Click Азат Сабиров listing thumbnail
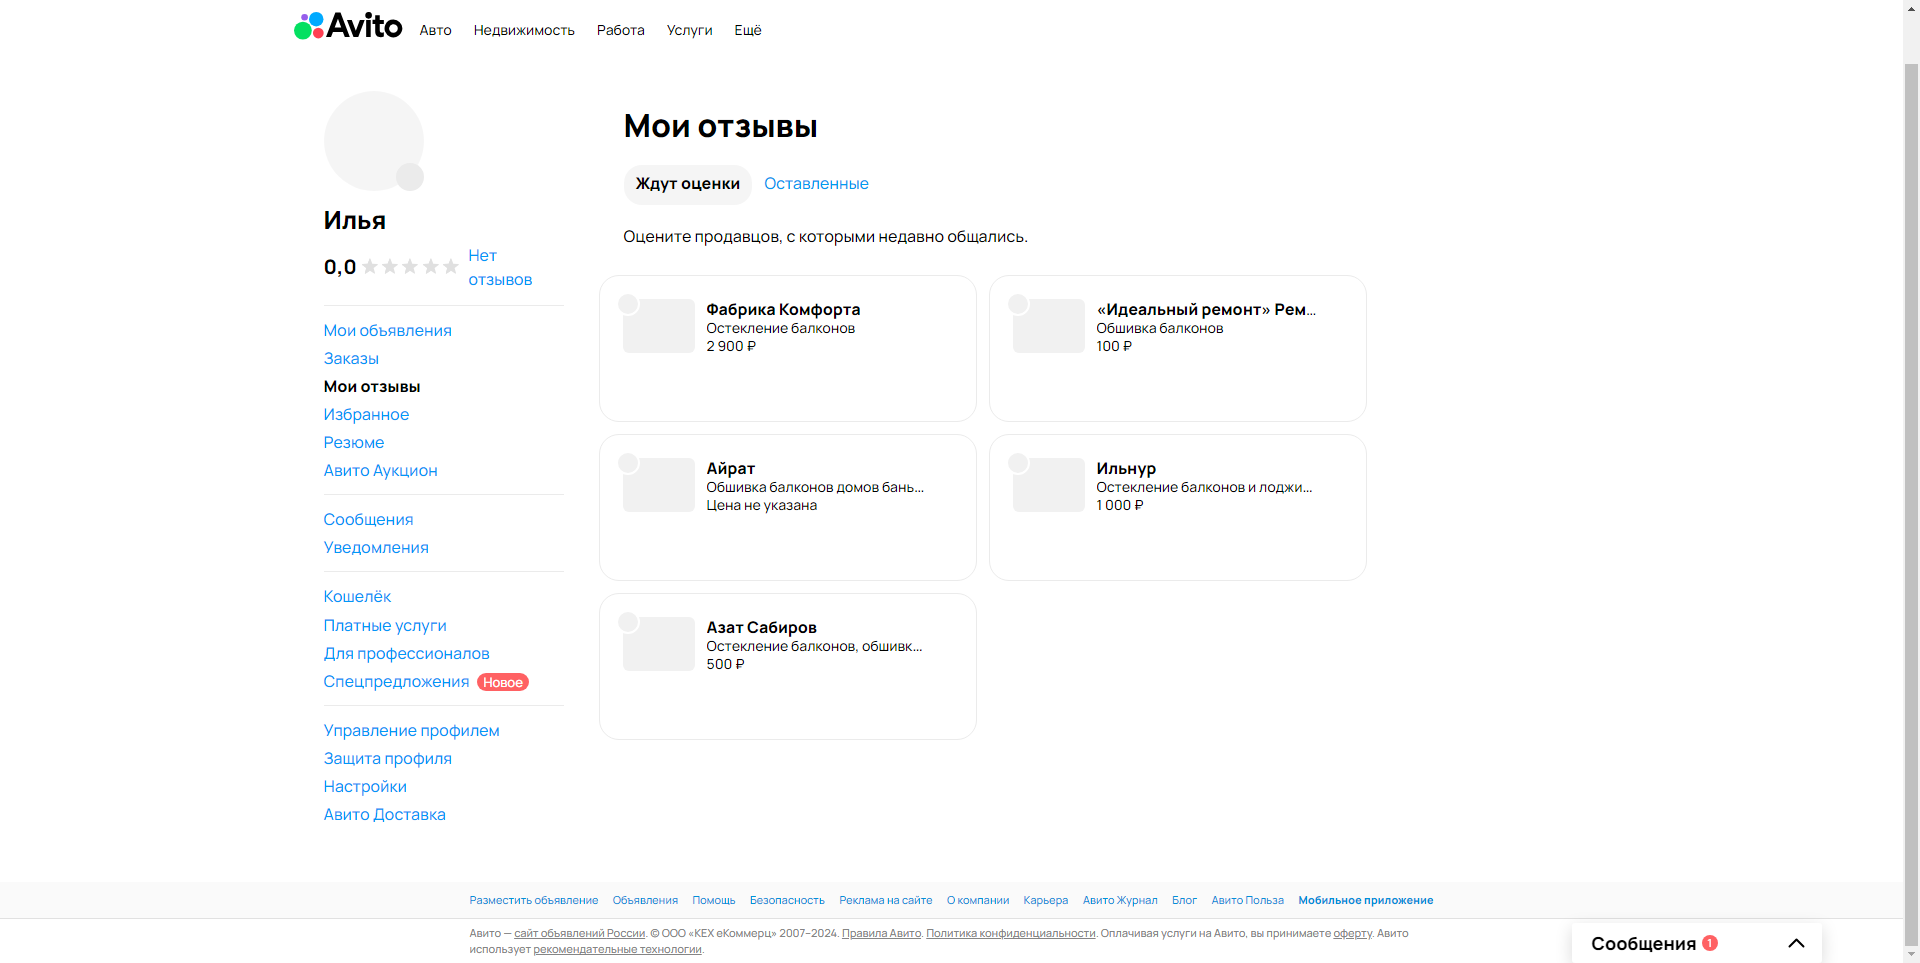This screenshot has width=1920, height=963. pyautogui.click(x=659, y=644)
